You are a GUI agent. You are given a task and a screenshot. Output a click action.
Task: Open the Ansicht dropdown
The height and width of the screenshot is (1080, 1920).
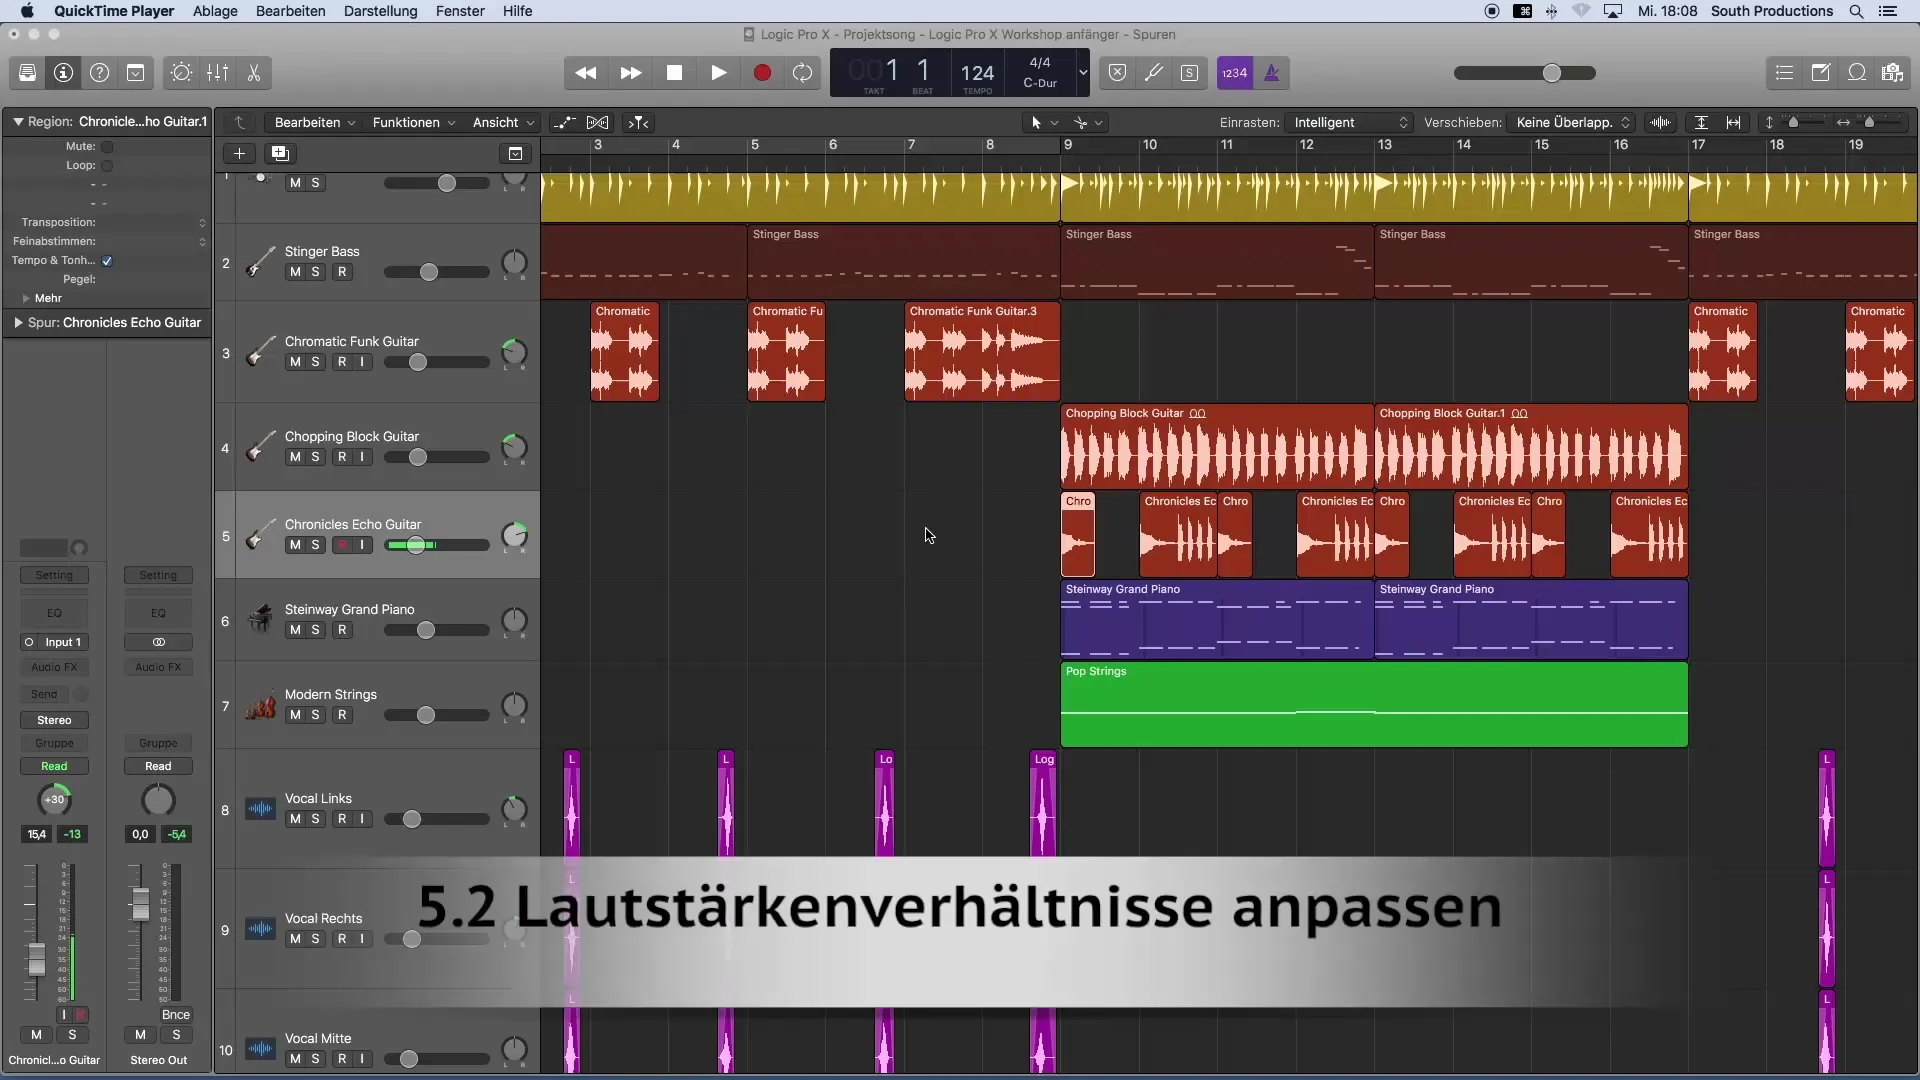click(x=503, y=122)
